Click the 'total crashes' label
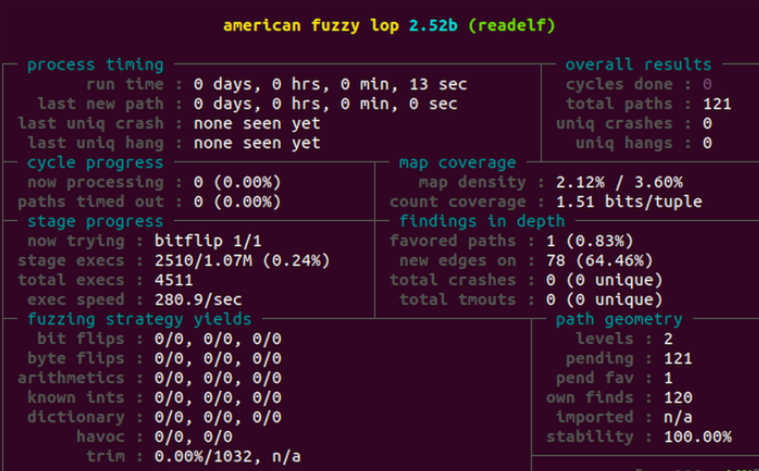759x471 pixels. click(453, 280)
